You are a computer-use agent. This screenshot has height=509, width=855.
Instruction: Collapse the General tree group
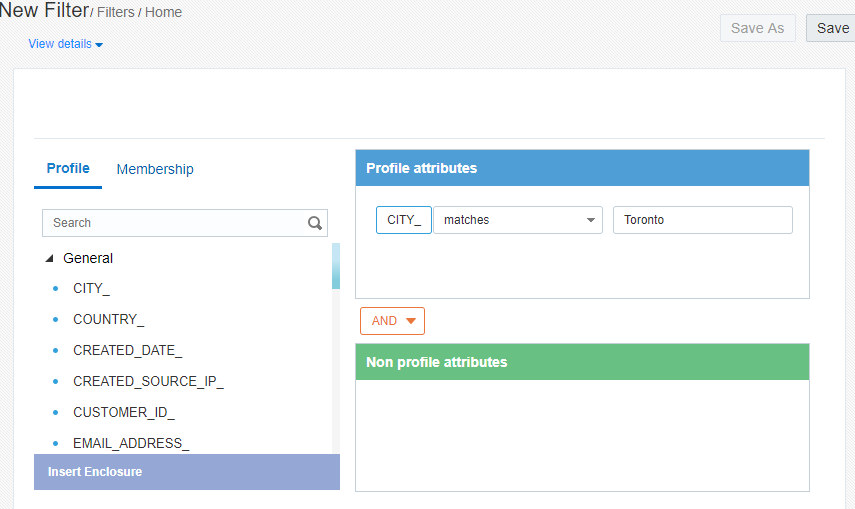[50, 258]
